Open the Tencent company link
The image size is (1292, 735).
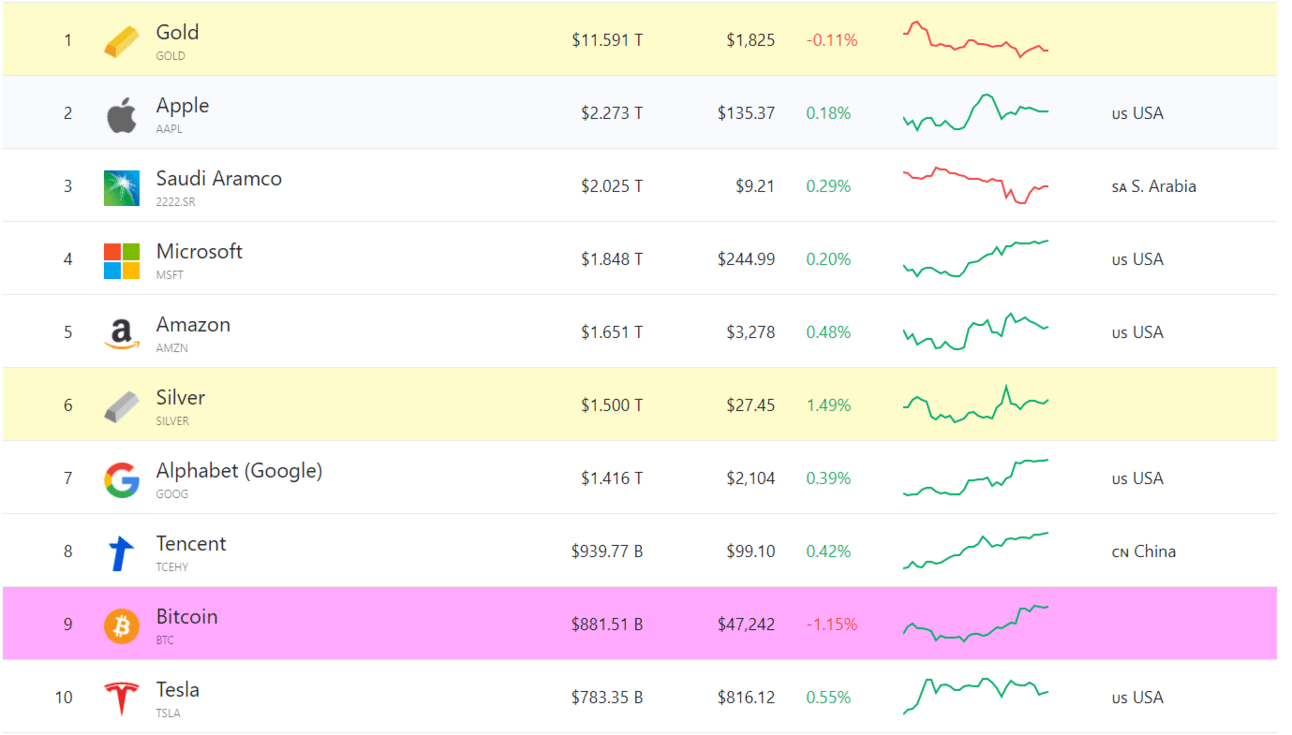(191, 543)
